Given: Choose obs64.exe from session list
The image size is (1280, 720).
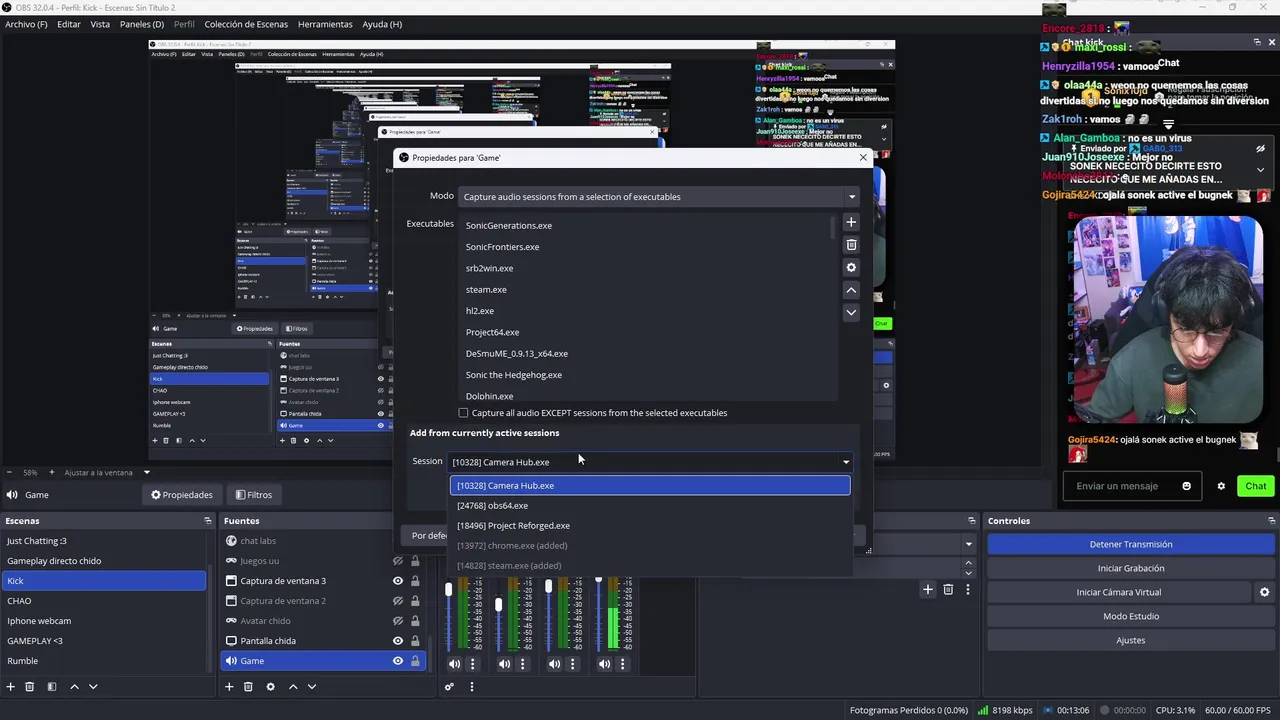Looking at the screenshot, I should 650,506.
